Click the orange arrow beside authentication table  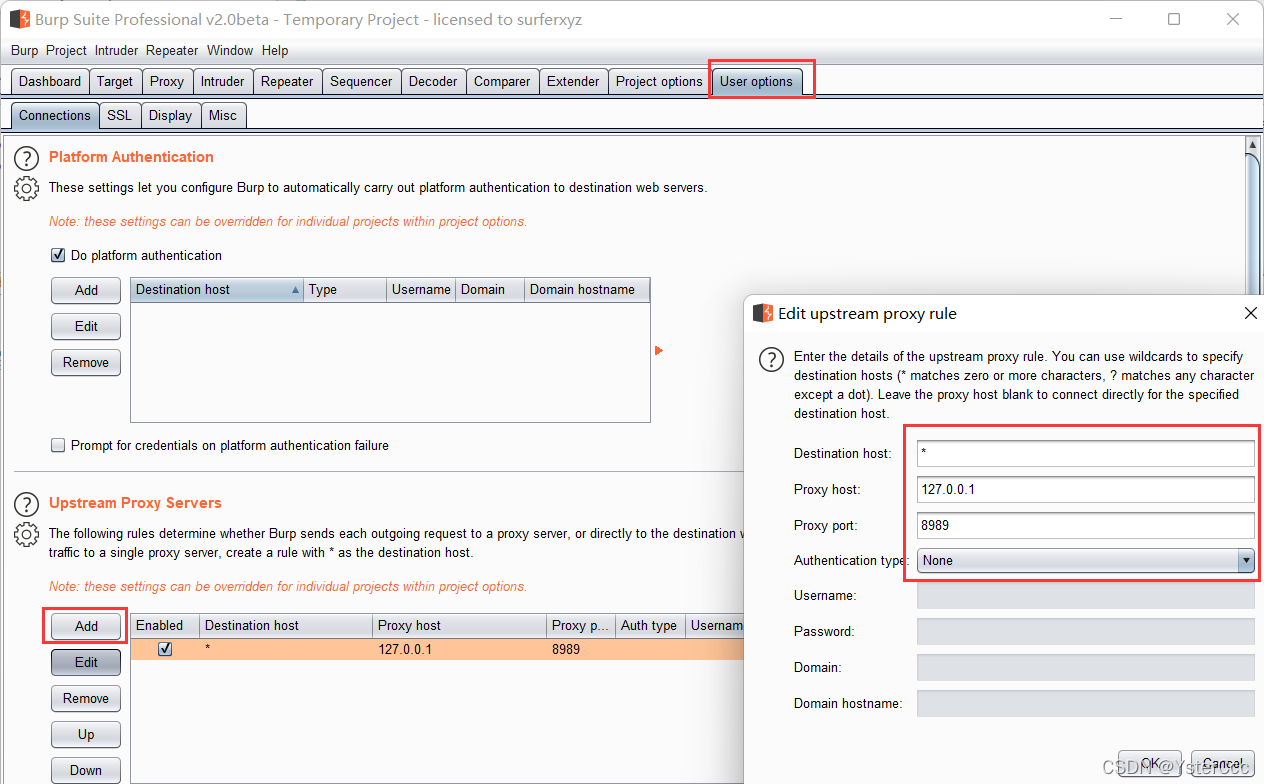tap(659, 350)
